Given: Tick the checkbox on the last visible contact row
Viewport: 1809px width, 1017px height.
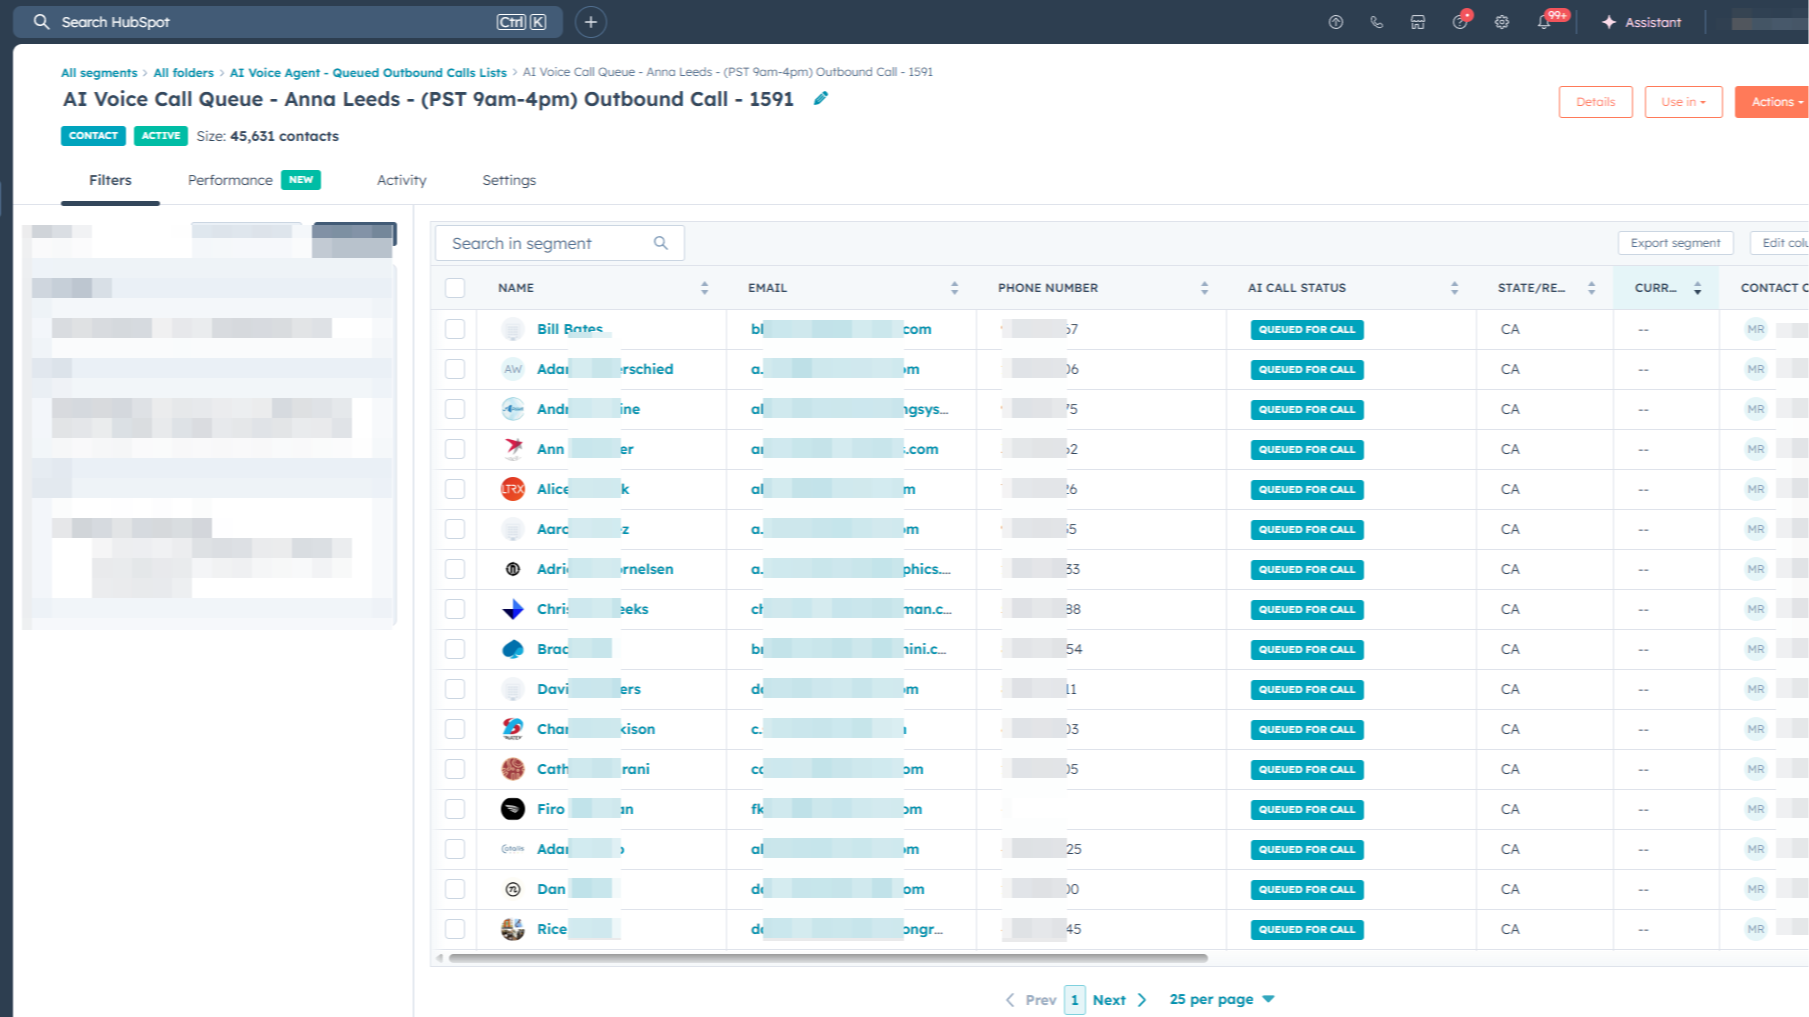Looking at the screenshot, I should [x=455, y=928].
